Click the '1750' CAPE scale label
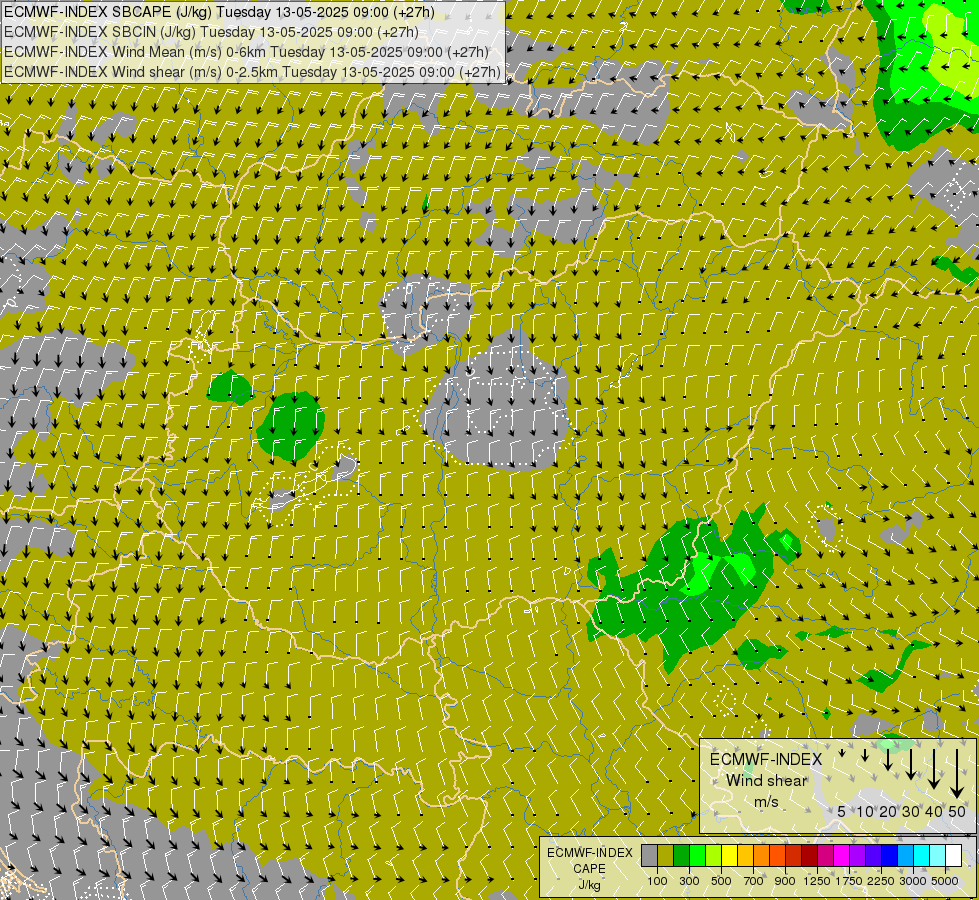 click(849, 881)
